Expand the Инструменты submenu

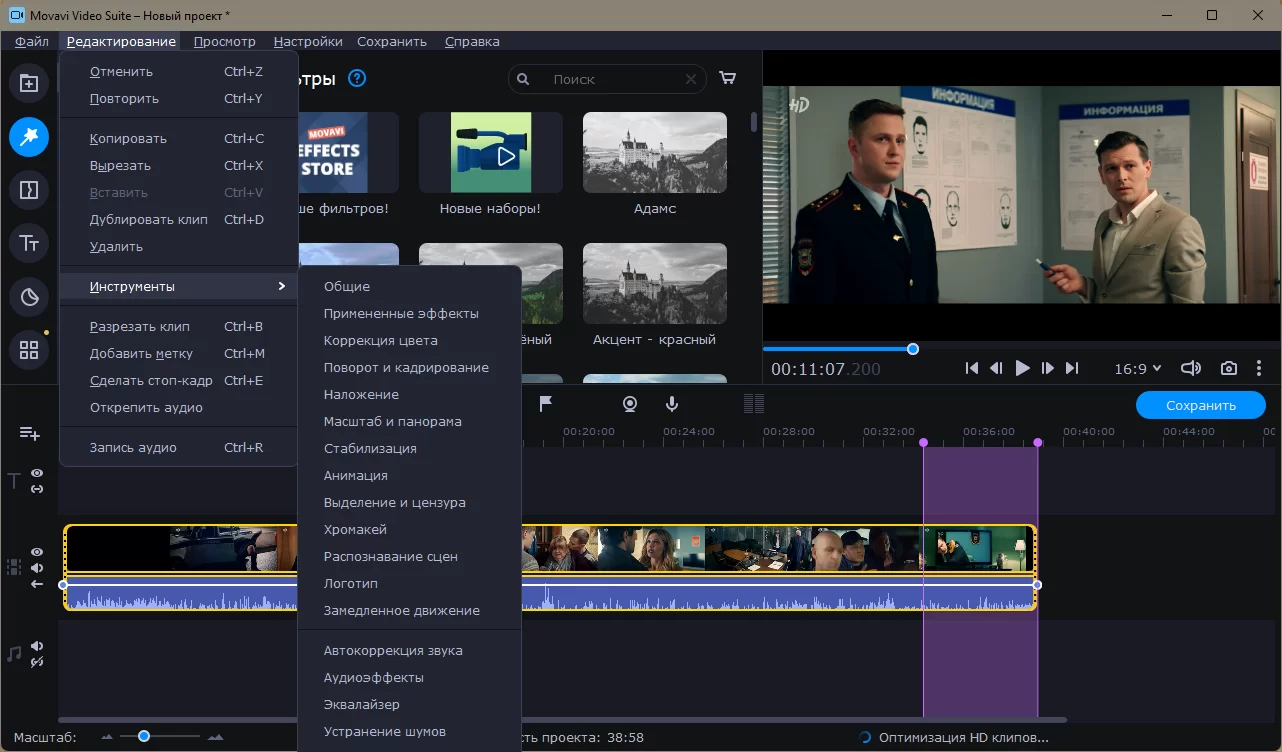[x=179, y=286]
